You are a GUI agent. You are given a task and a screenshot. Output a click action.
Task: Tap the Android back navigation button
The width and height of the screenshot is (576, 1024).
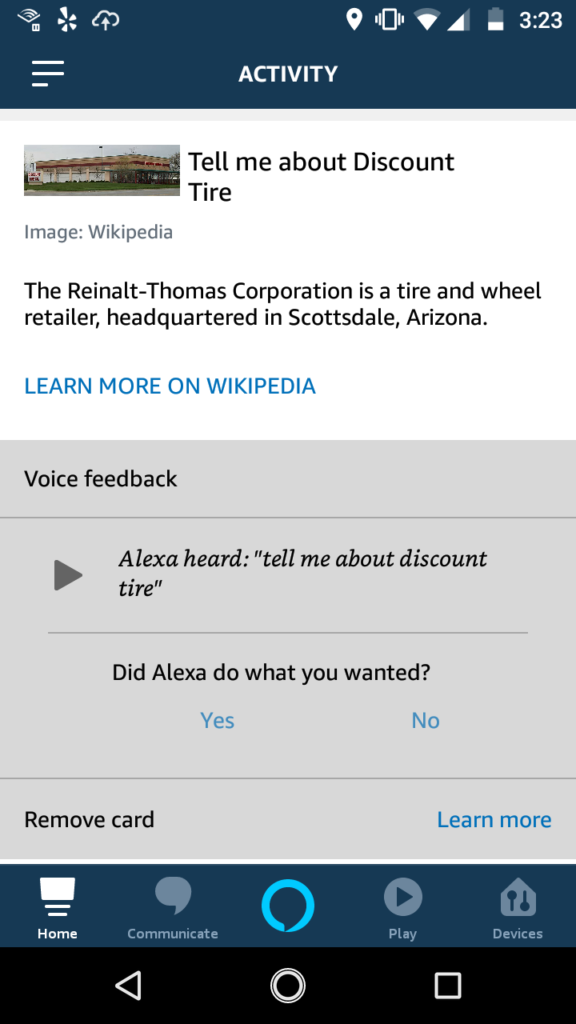pyautogui.click(x=128, y=985)
